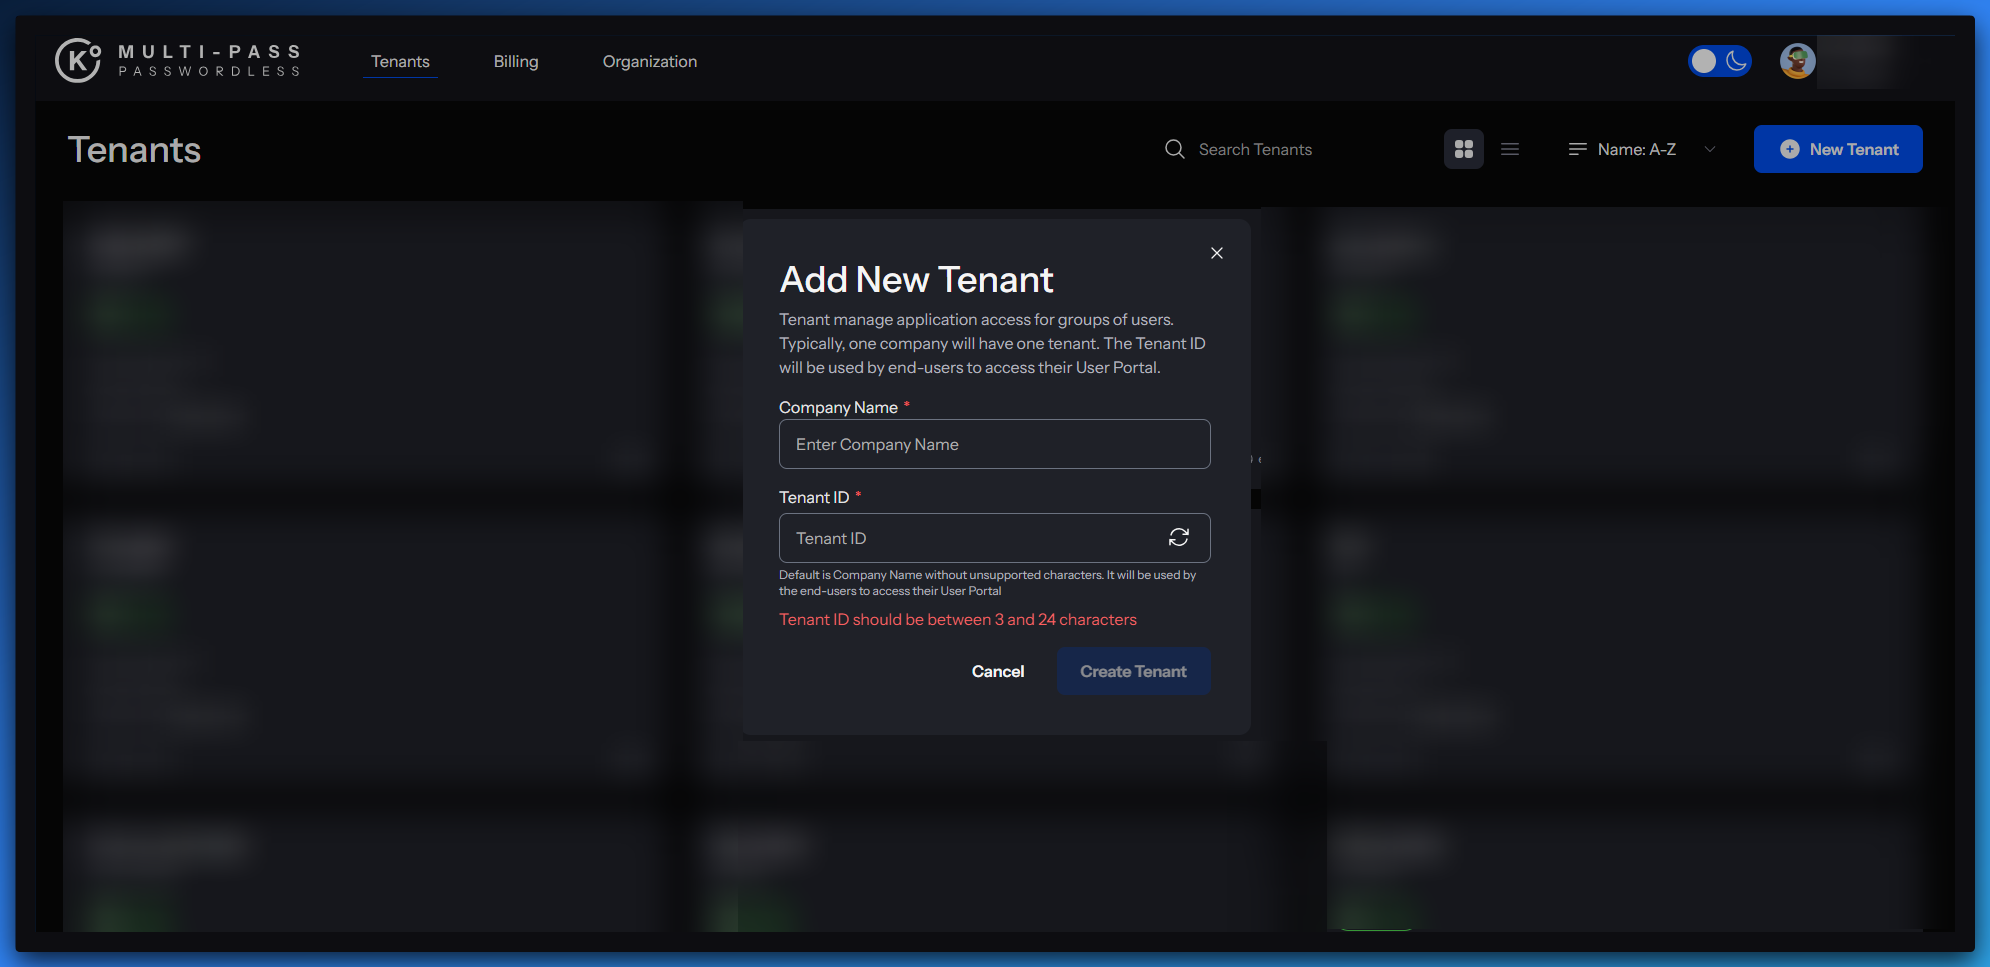Open the Name: A-Z sort dropdown

(1637, 149)
